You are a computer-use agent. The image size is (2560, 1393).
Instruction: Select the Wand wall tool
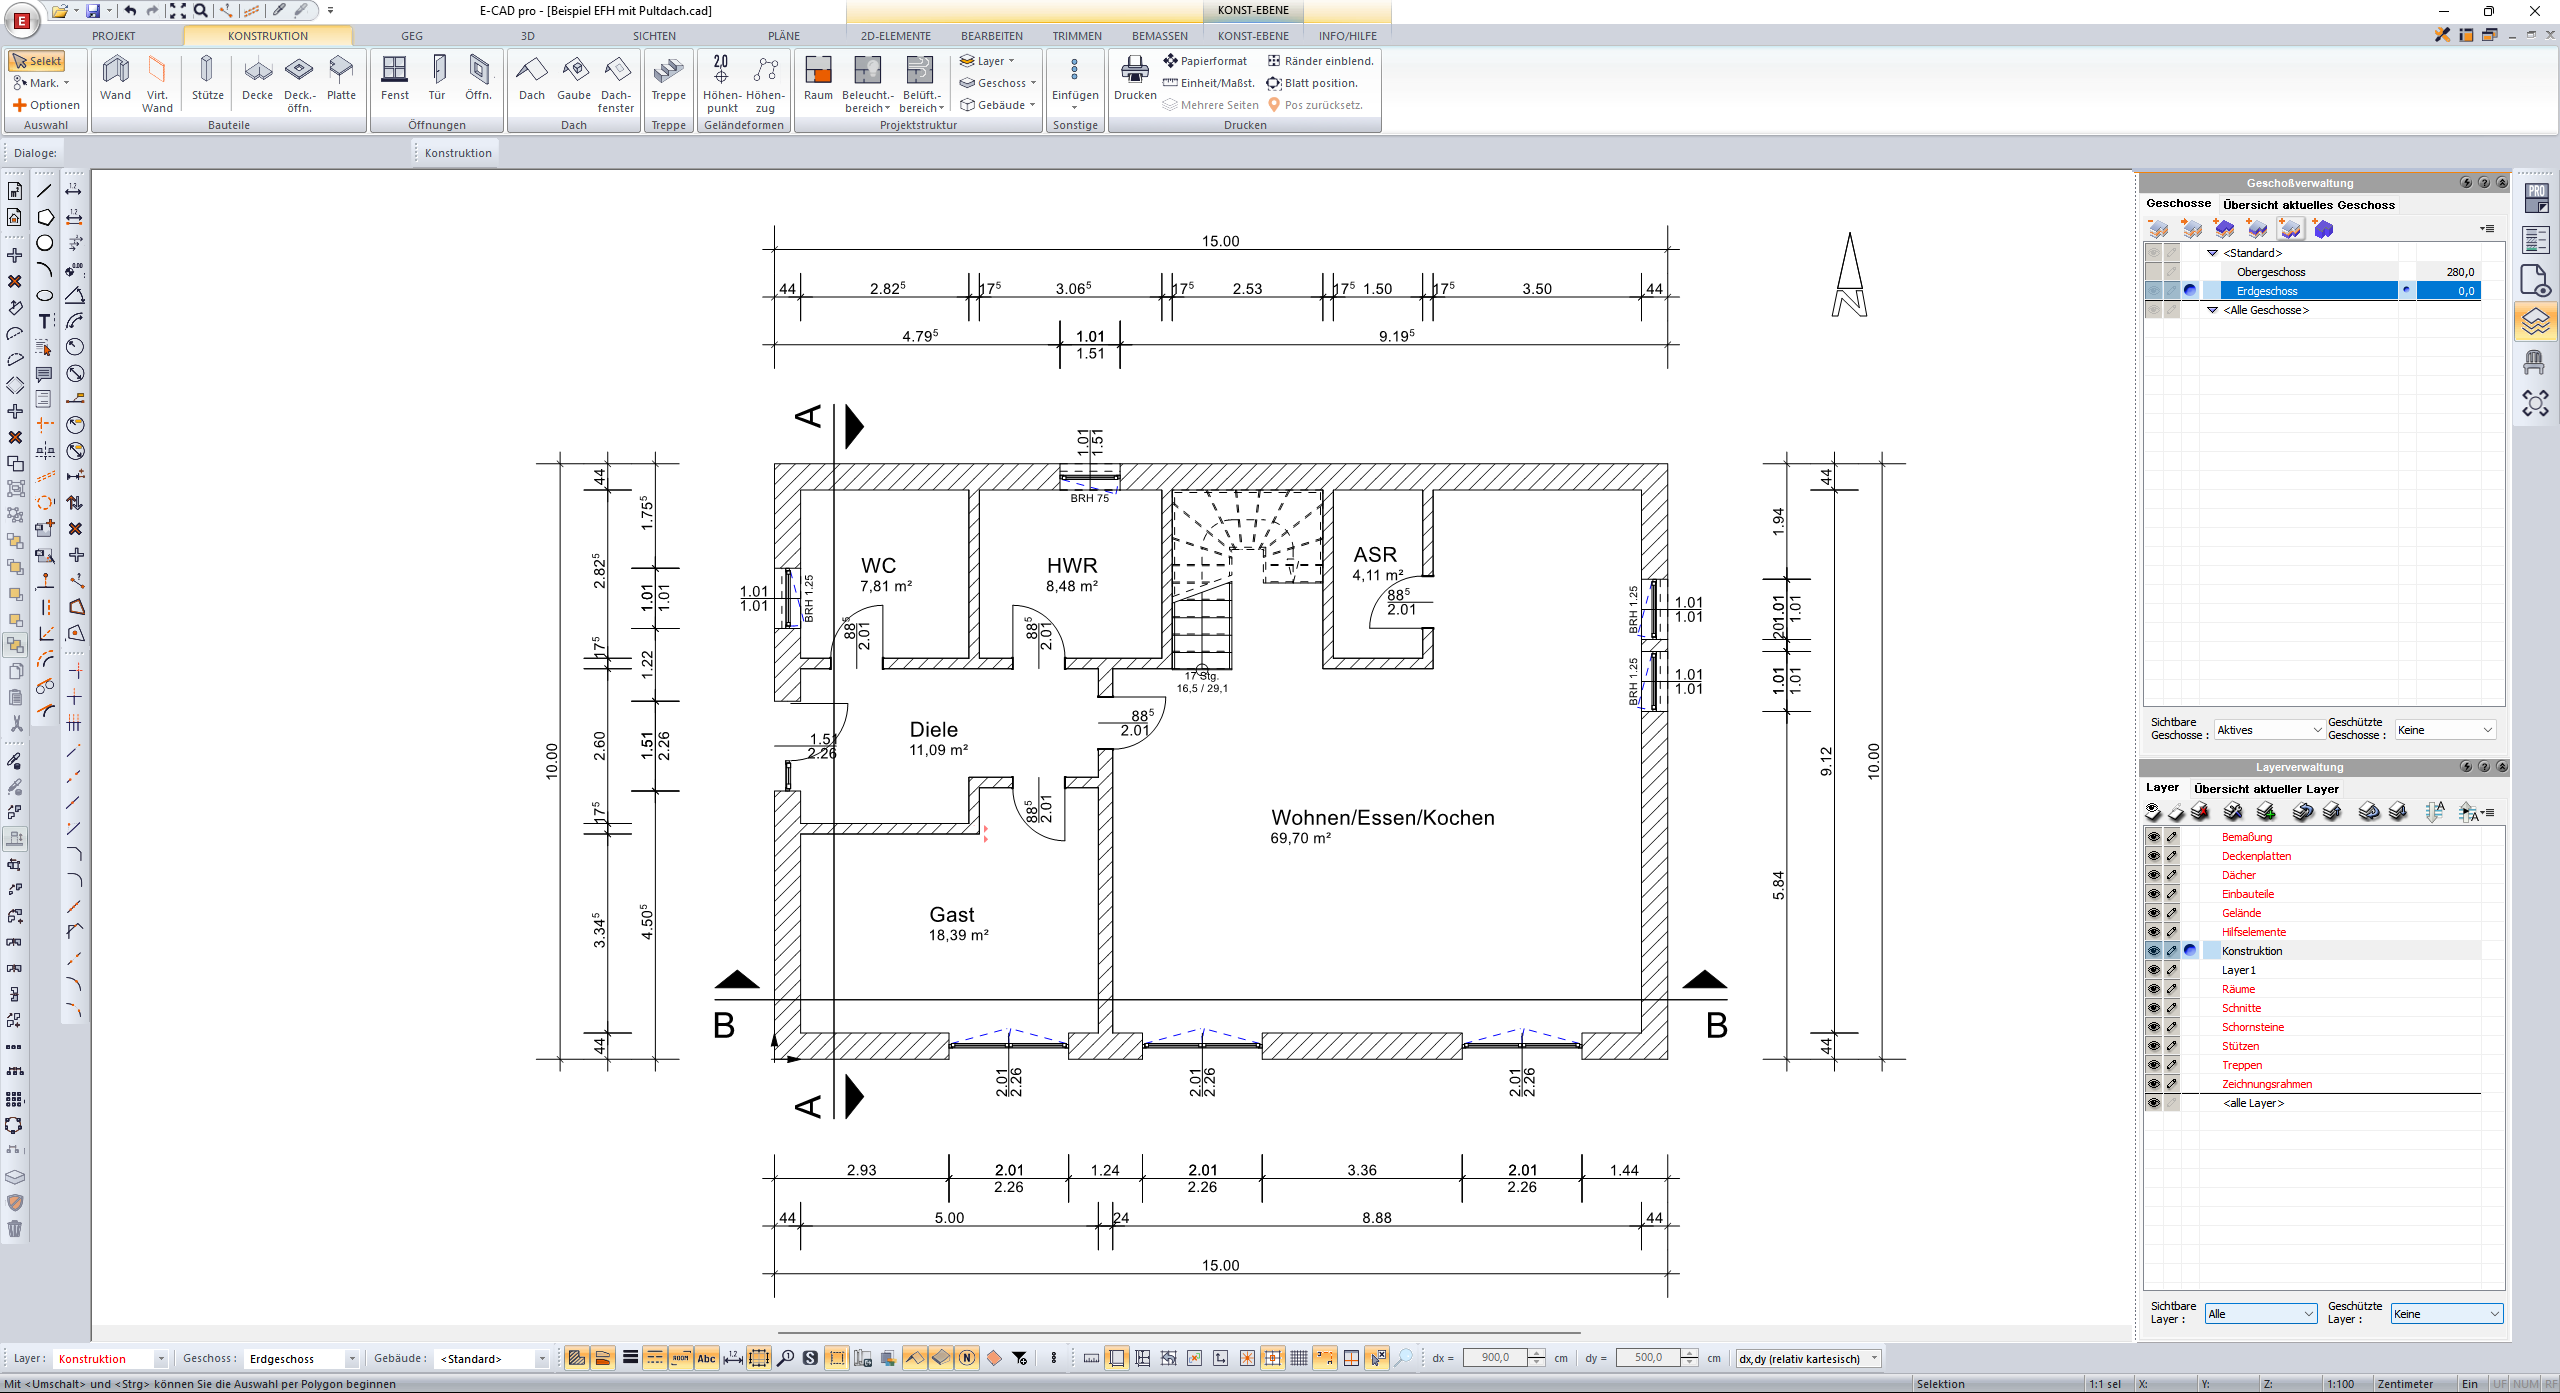pyautogui.click(x=115, y=78)
